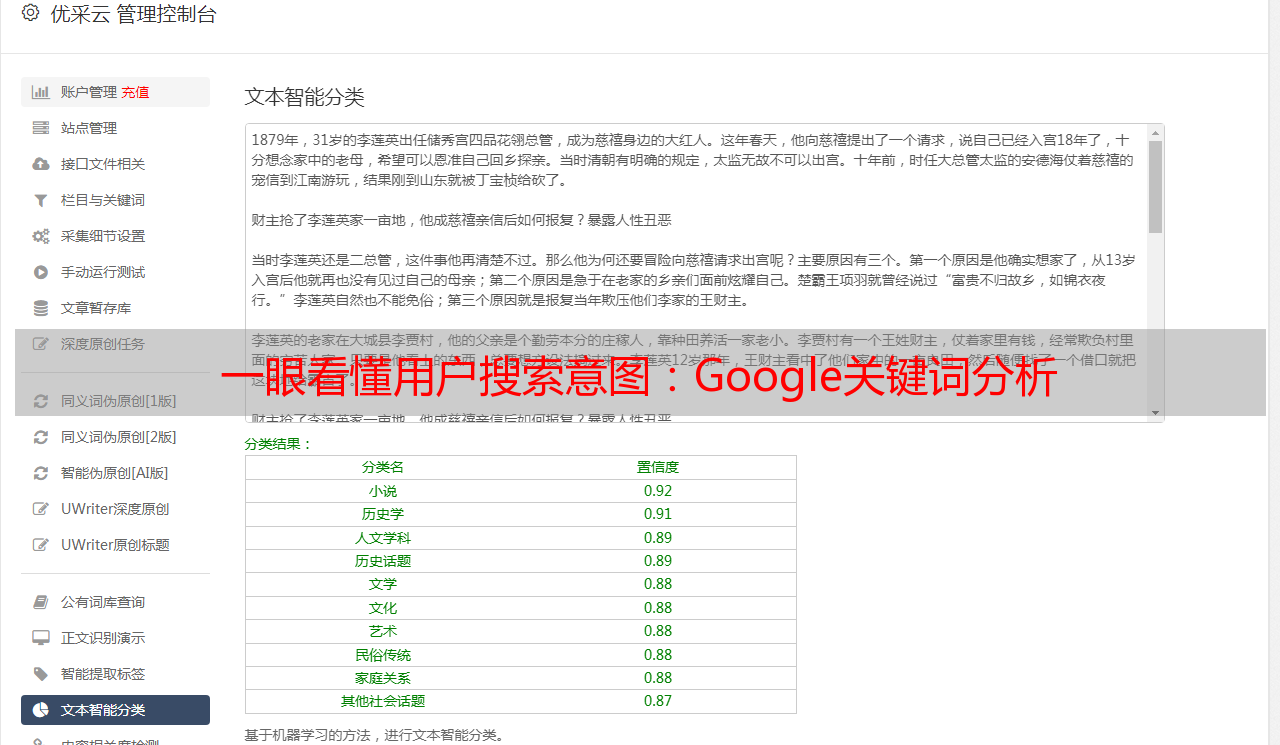Viewport: 1280px width, 745px height.
Task: Click the server icon next to 站点管理
Action: 41,128
